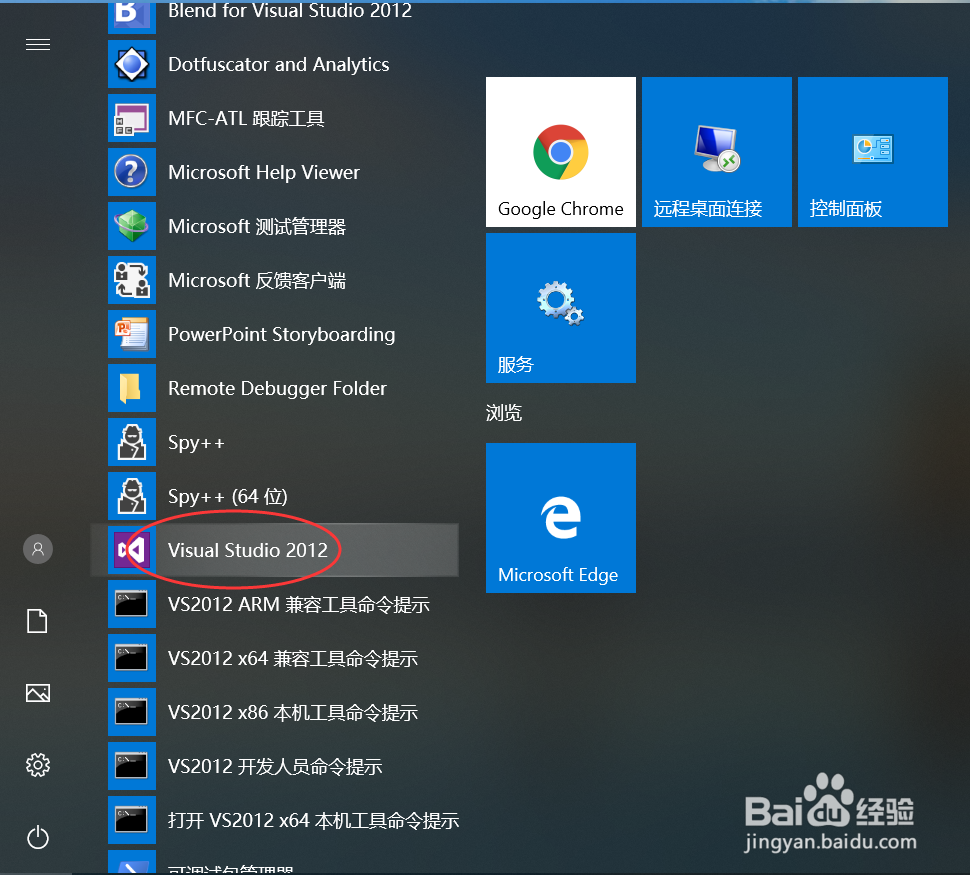Select VS2012 x64 兼容工具命令提示 entry

coord(293,658)
